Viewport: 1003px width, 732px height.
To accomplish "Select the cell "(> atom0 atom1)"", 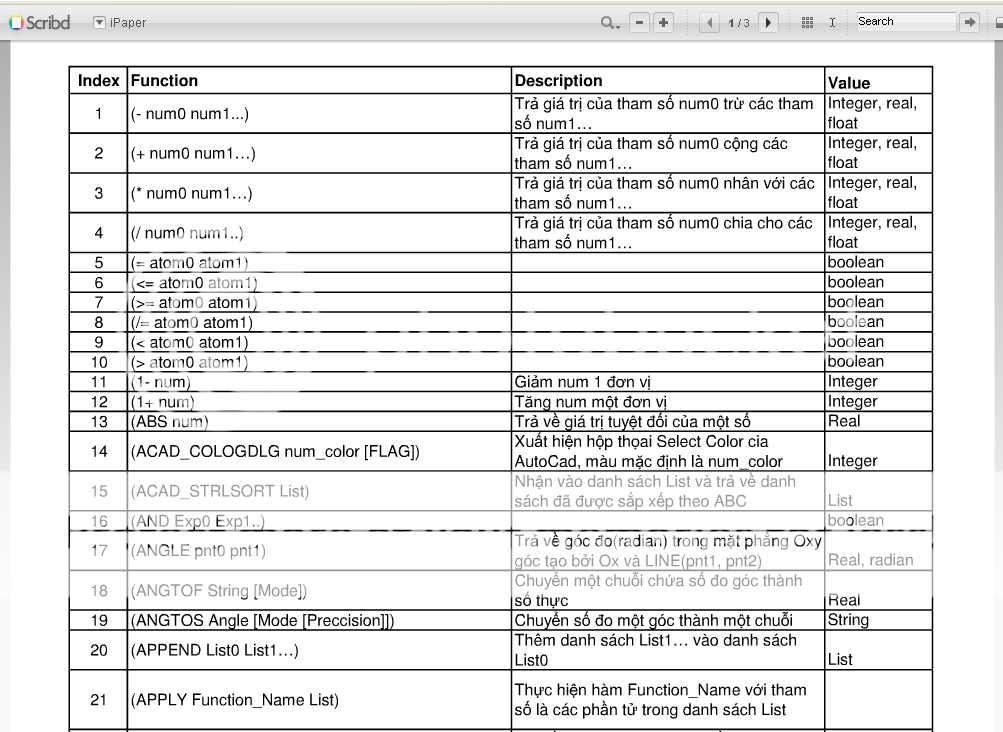I will click(319, 362).
